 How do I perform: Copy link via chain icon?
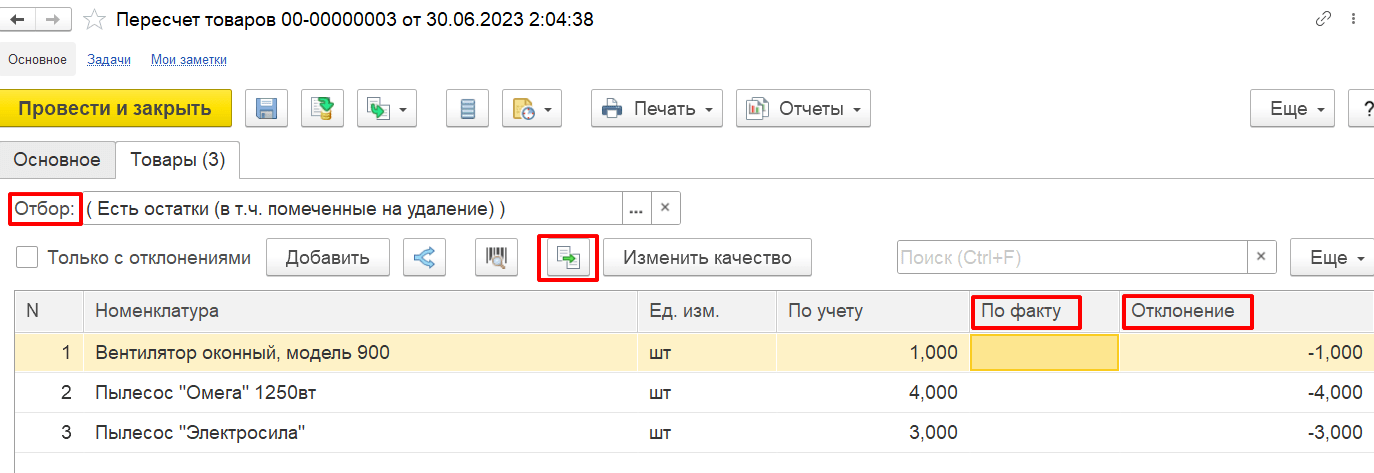click(x=1324, y=19)
